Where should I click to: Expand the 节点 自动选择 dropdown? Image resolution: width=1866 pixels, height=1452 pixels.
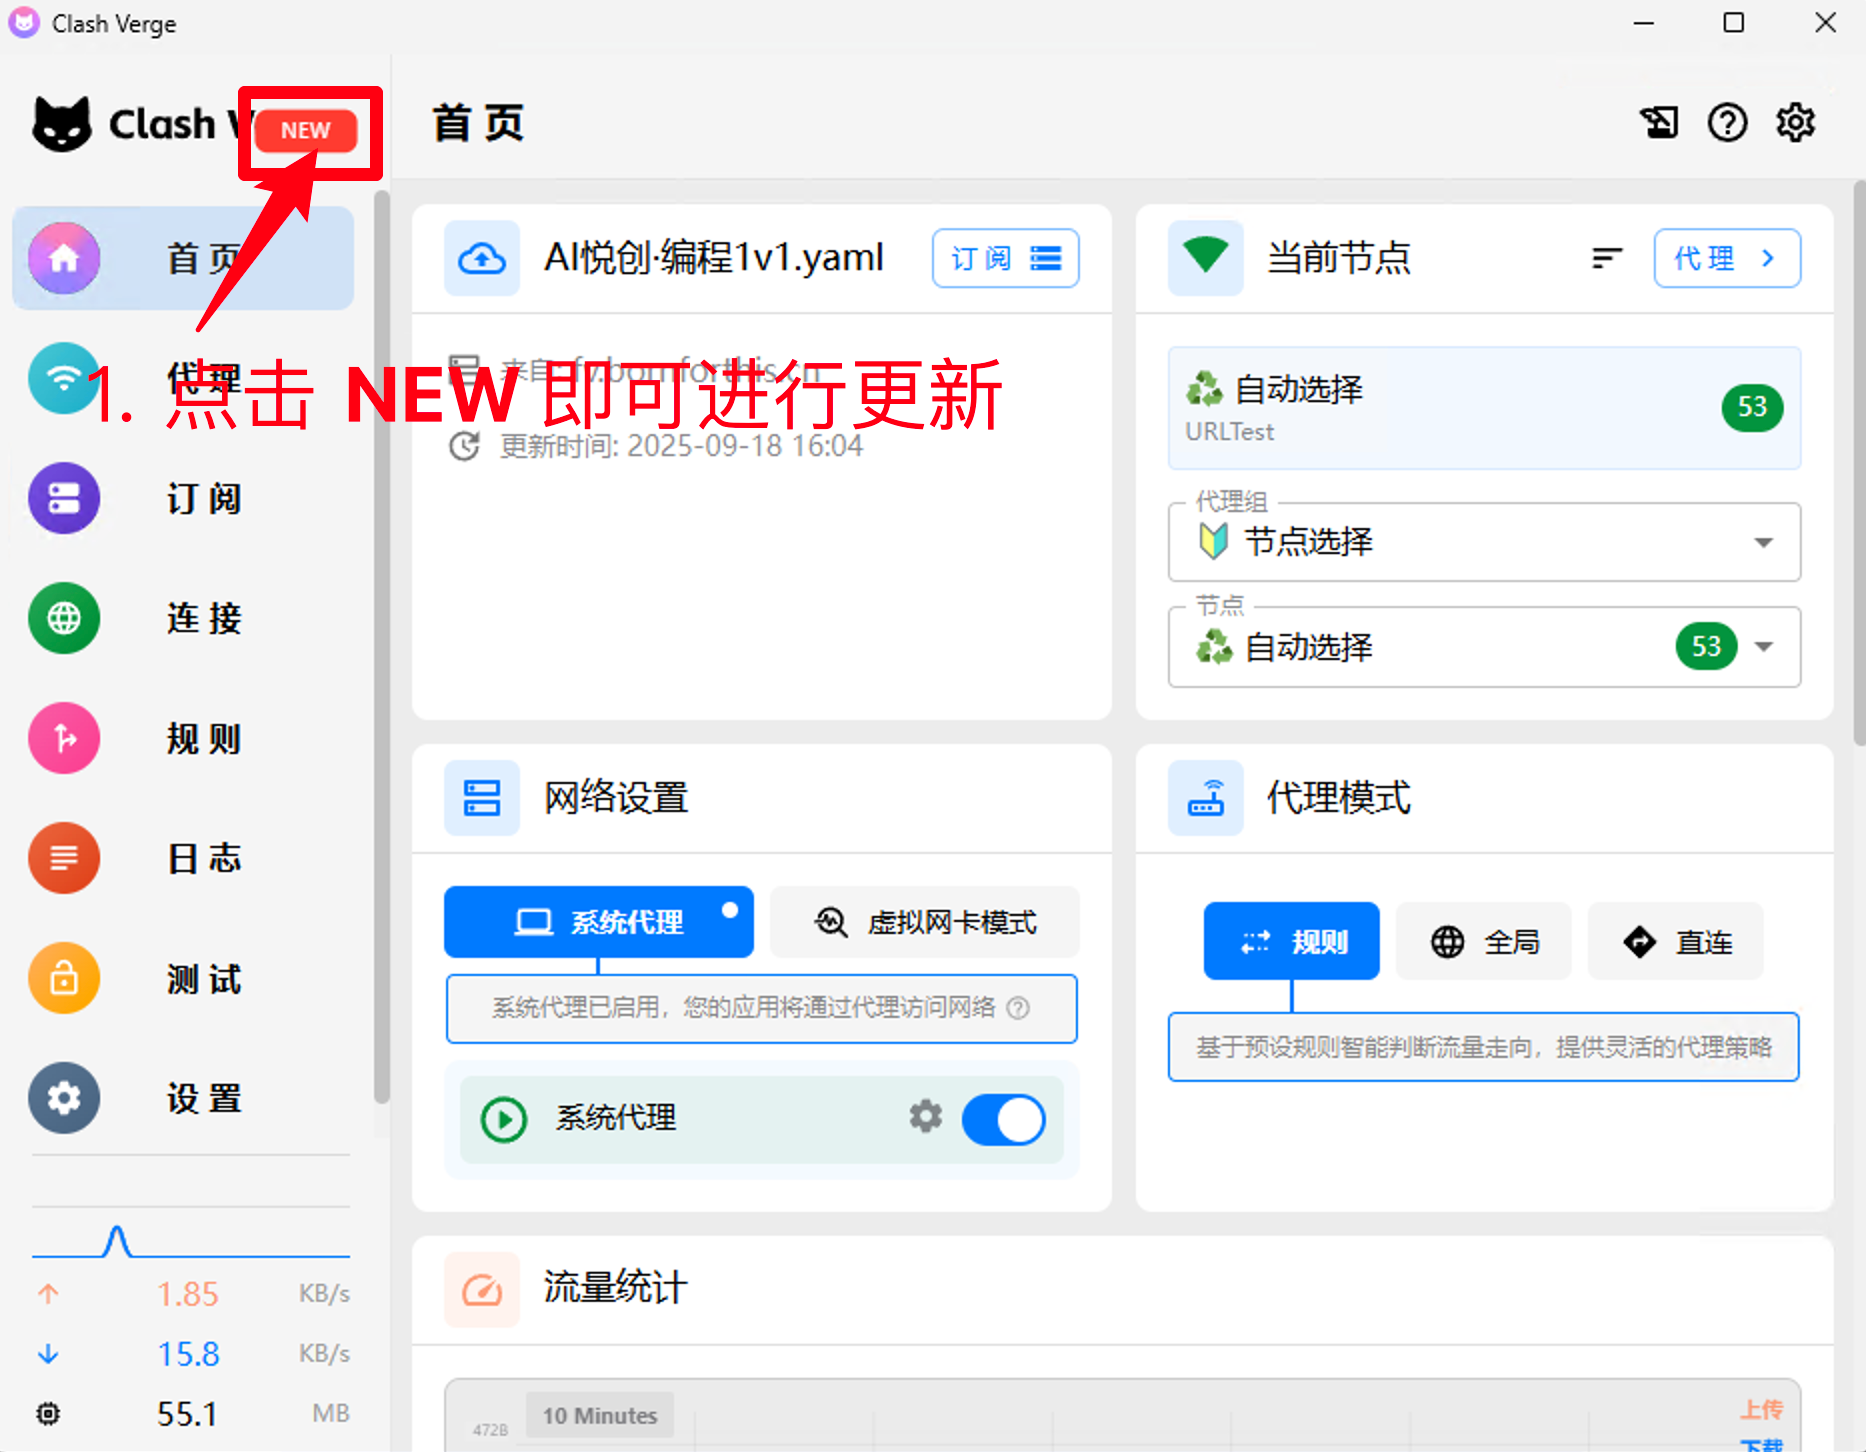pos(1484,647)
